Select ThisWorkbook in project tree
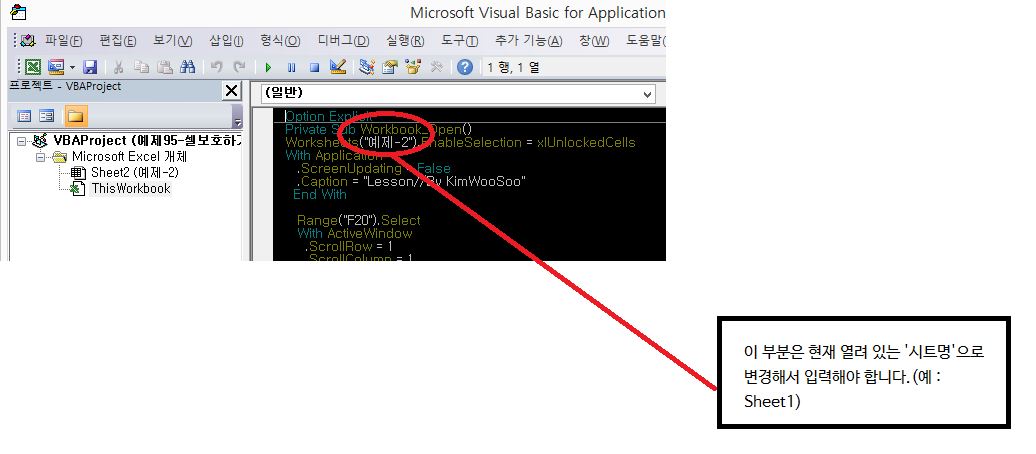 [x=131, y=188]
